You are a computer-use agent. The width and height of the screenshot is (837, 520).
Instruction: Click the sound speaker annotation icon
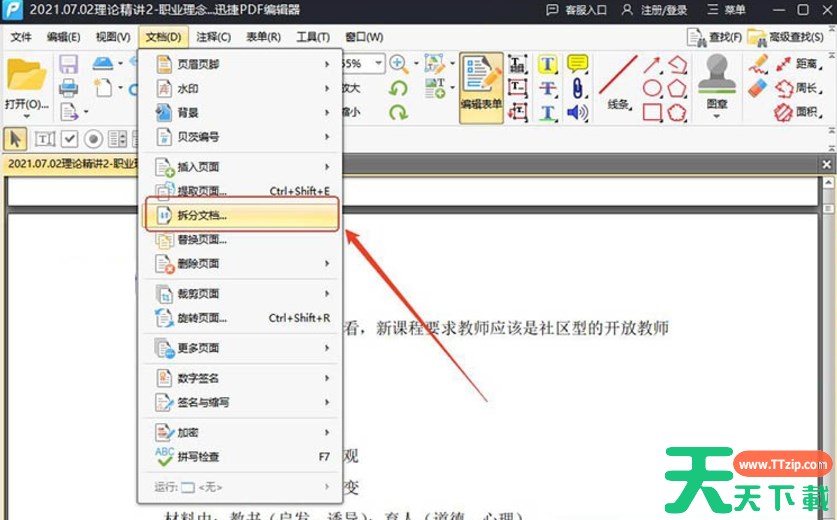577,112
